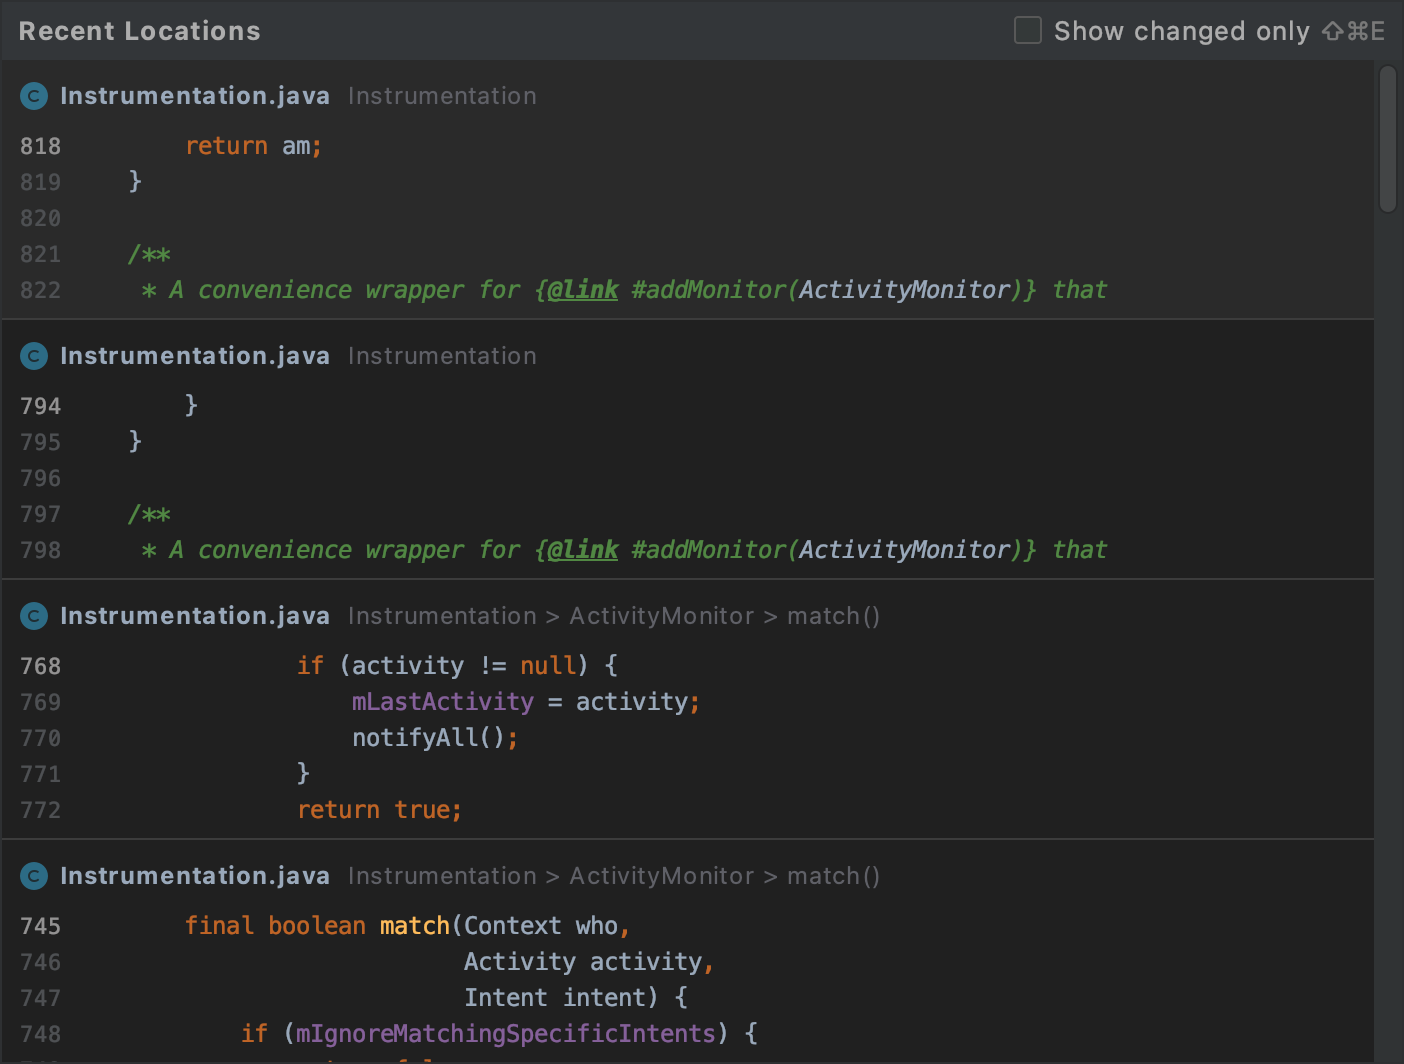Open the Instrumentation.java entry above line 794
This screenshot has height=1064, width=1404.
click(195, 356)
